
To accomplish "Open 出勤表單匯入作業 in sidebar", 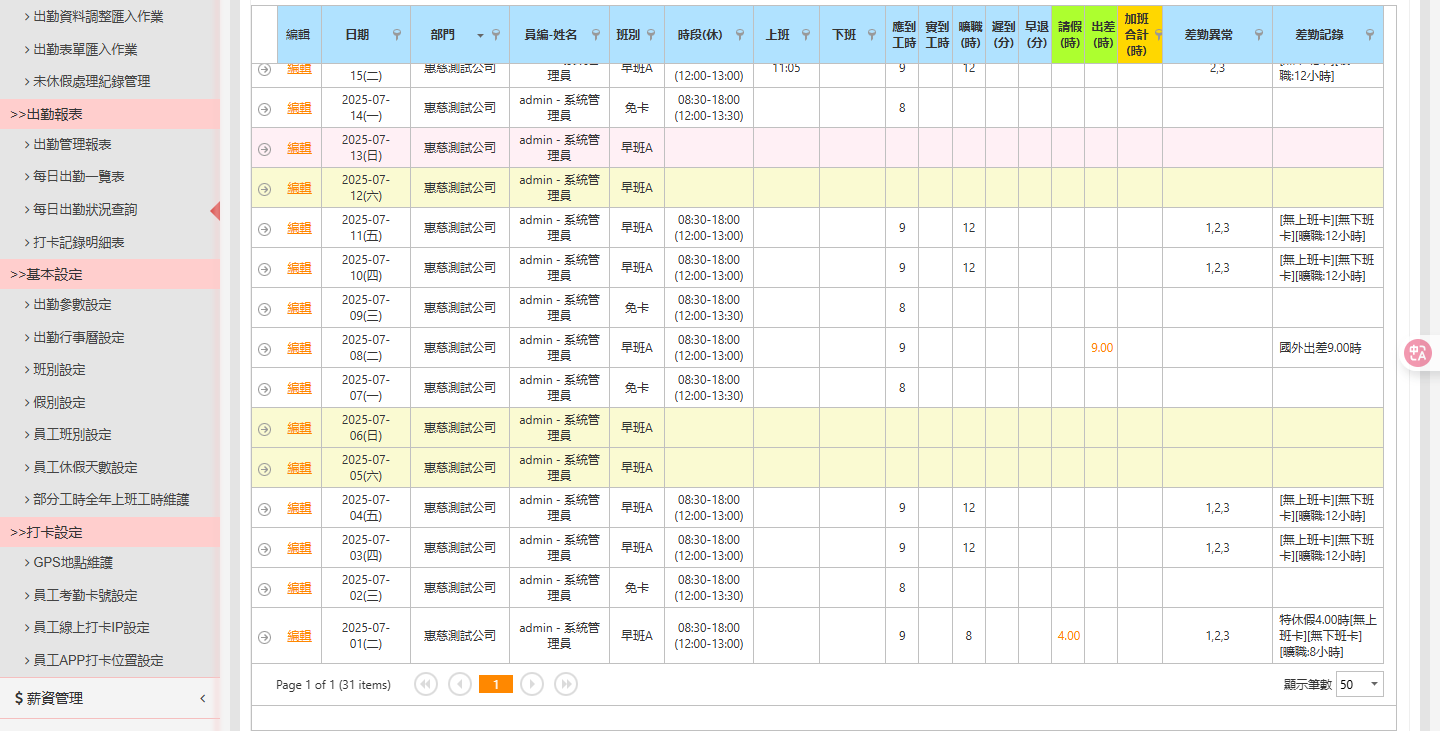I will pyautogui.click(x=85, y=49).
